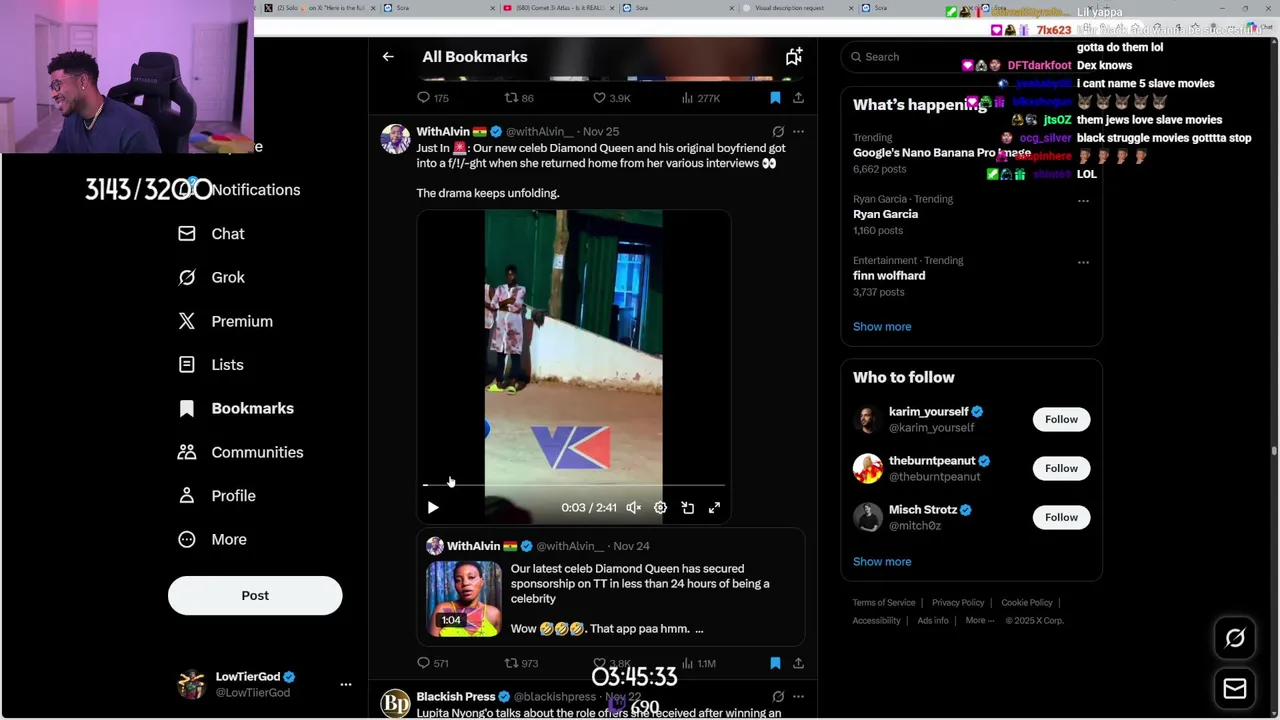Image resolution: width=1280 pixels, height=720 pixels.
Task: Remove the bookmark next to 277K views
Action: pyautogui.click(x=775, y=98)
